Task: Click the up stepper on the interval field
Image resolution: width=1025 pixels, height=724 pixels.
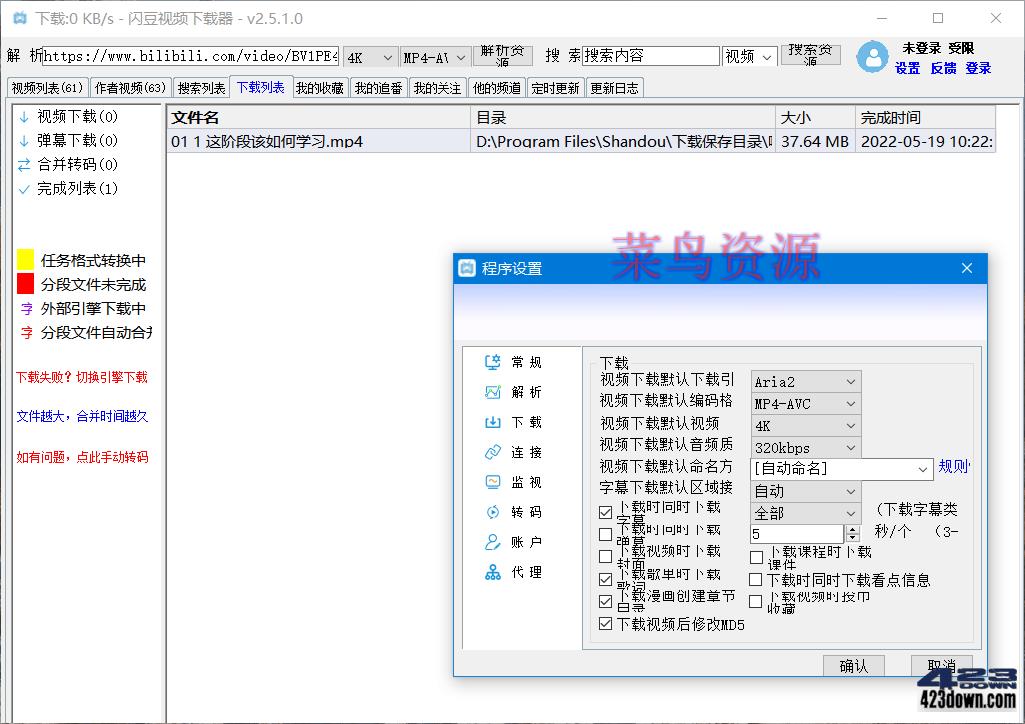Action: click(x=851, y=529)
